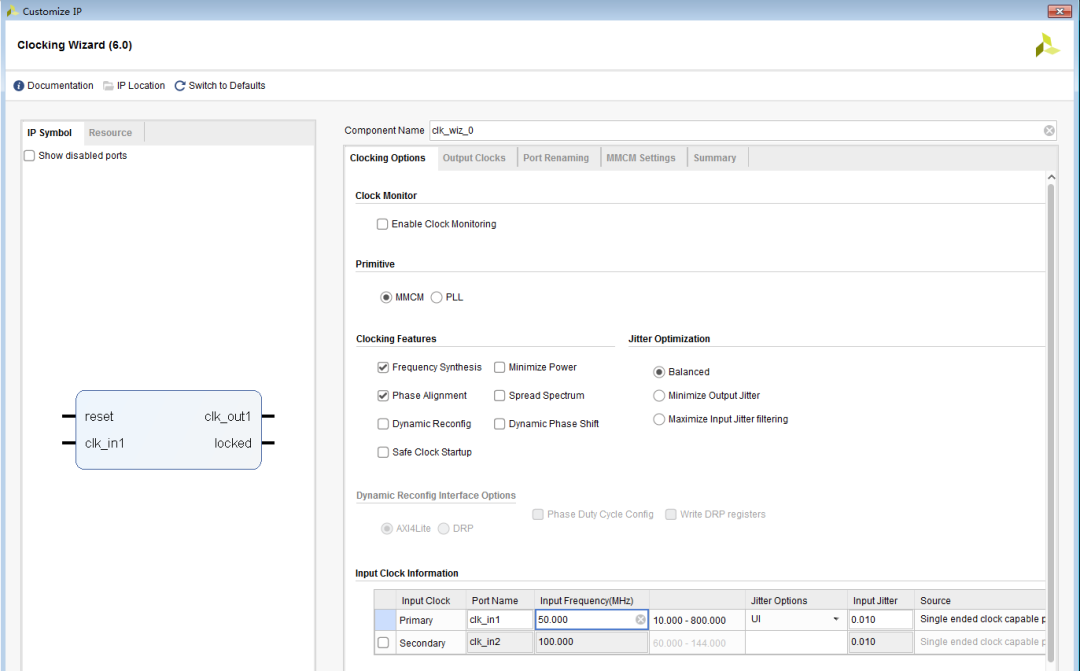Viewport: 1080px width, 671px height.
Task: Click the Primary Input Jitter 0.010 field
Action: tap(880, 619)
